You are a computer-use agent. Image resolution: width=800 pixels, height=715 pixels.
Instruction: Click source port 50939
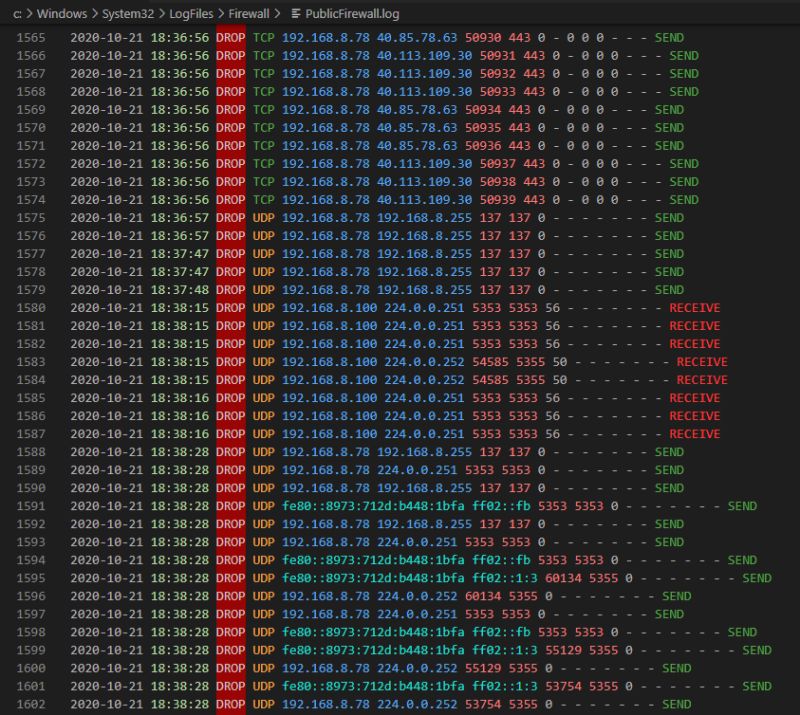(x=497, y=200)
